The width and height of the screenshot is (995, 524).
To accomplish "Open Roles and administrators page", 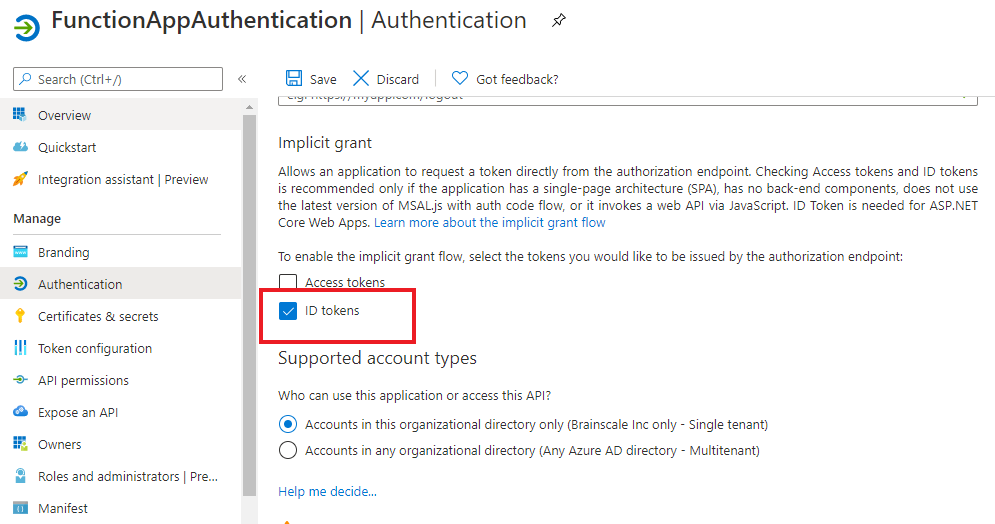I will 121,476.
